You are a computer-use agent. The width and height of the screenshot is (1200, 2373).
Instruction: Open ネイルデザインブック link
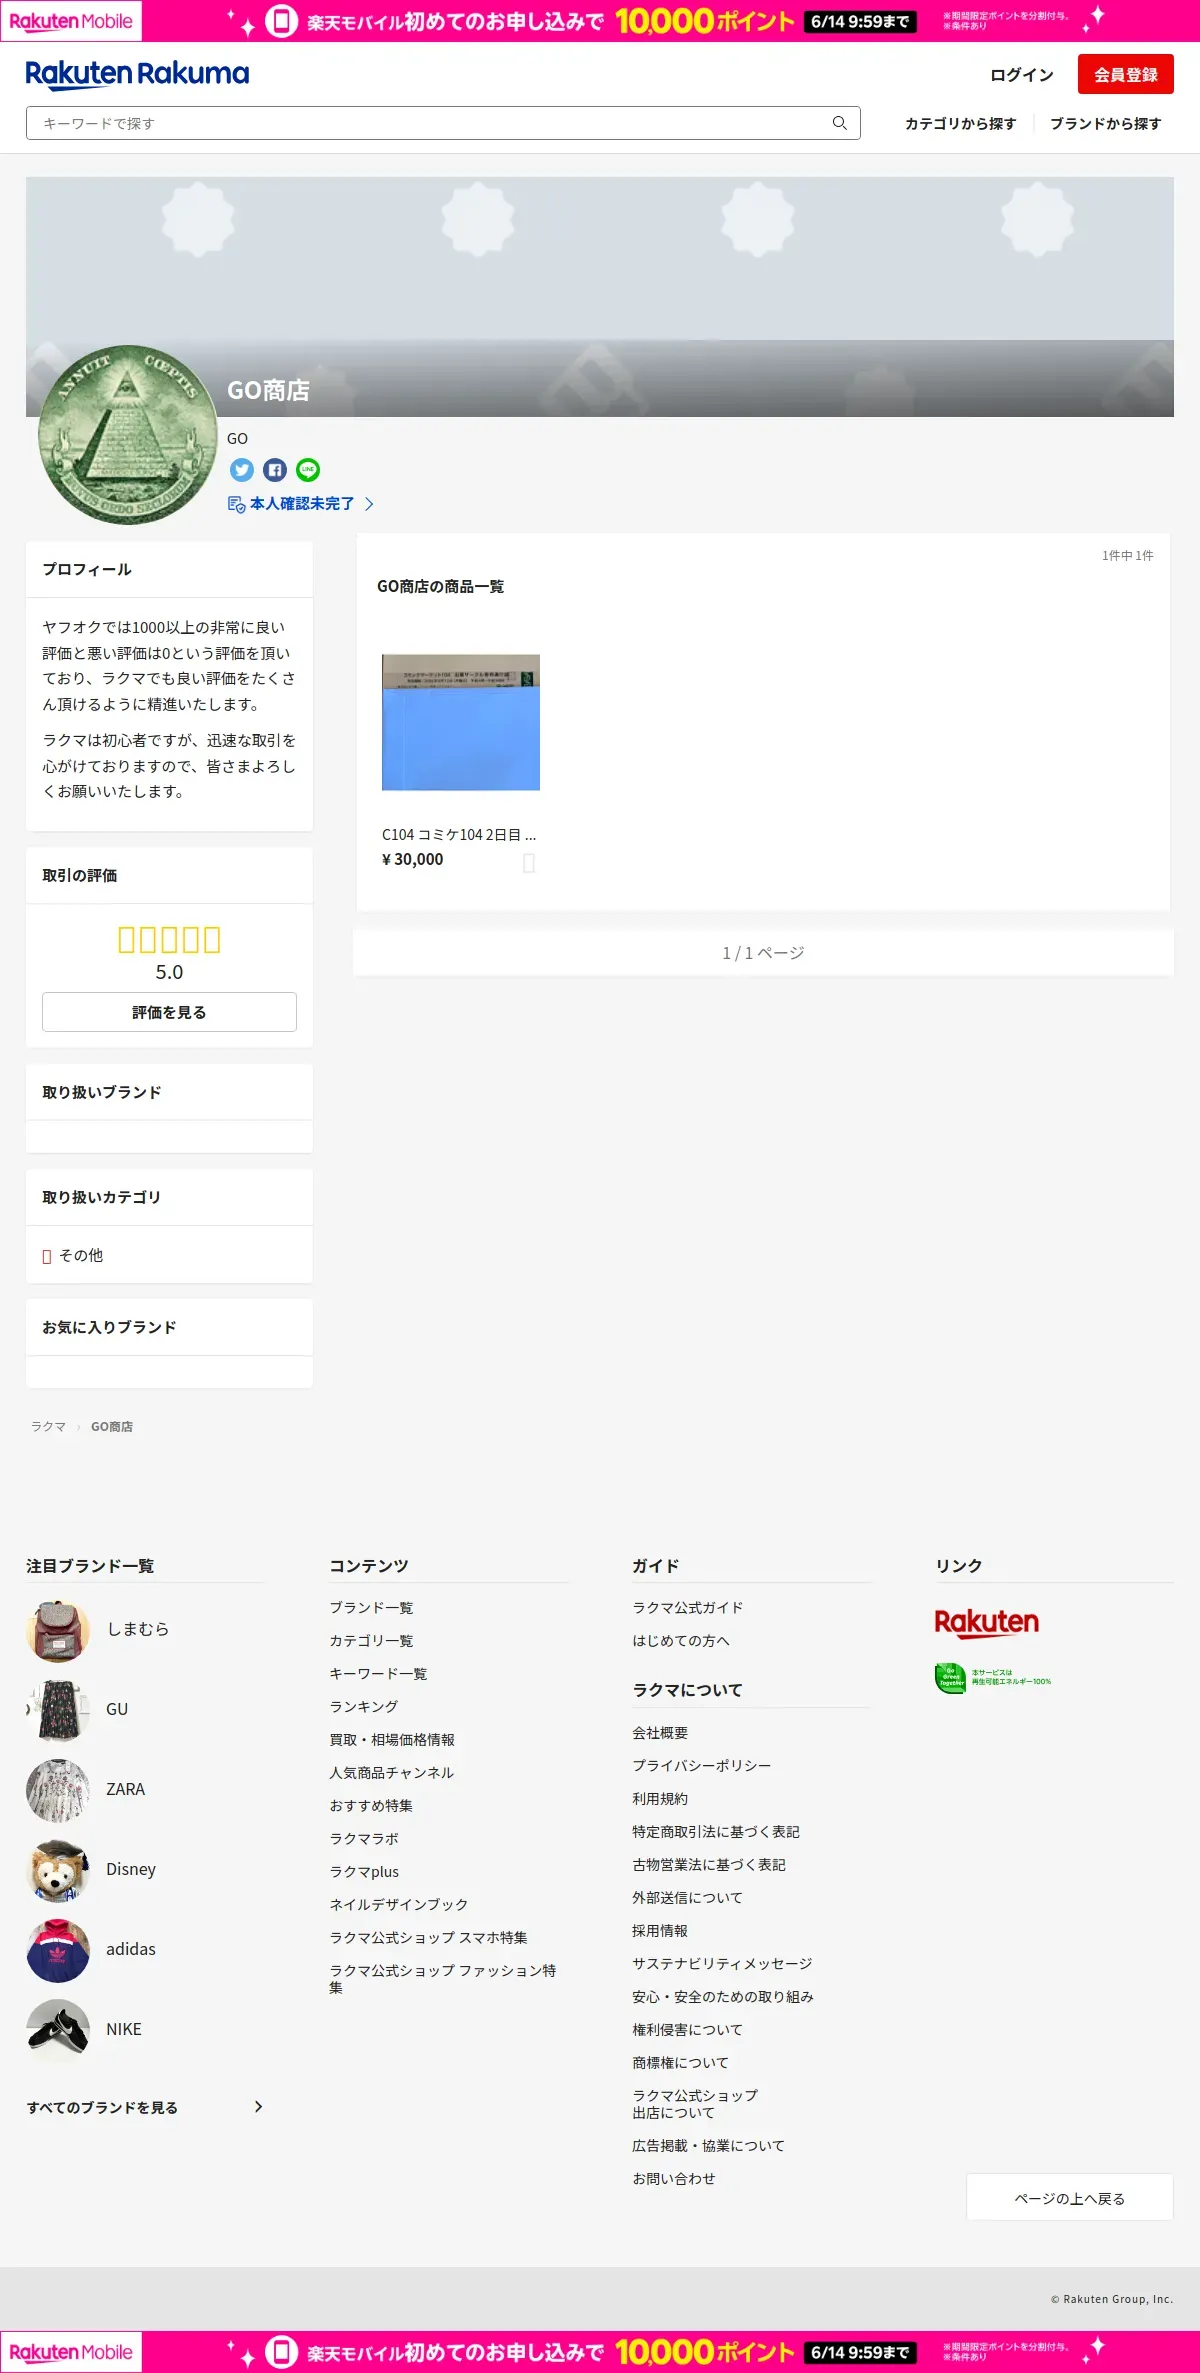399,1904
